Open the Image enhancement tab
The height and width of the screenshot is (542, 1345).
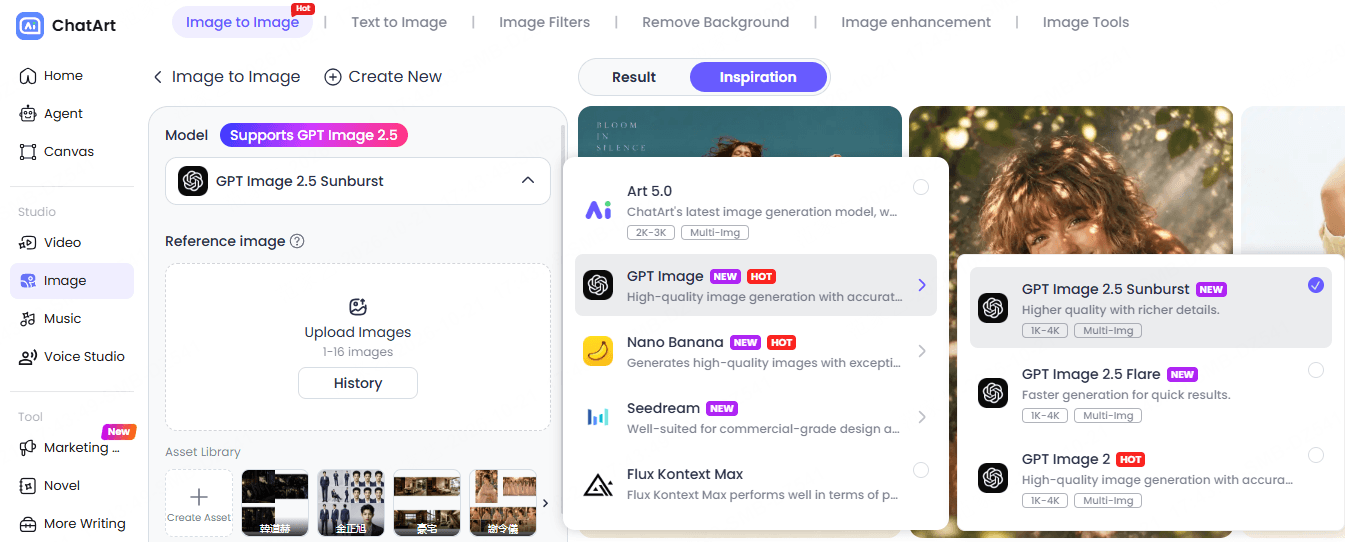click(x=916, y=22)
